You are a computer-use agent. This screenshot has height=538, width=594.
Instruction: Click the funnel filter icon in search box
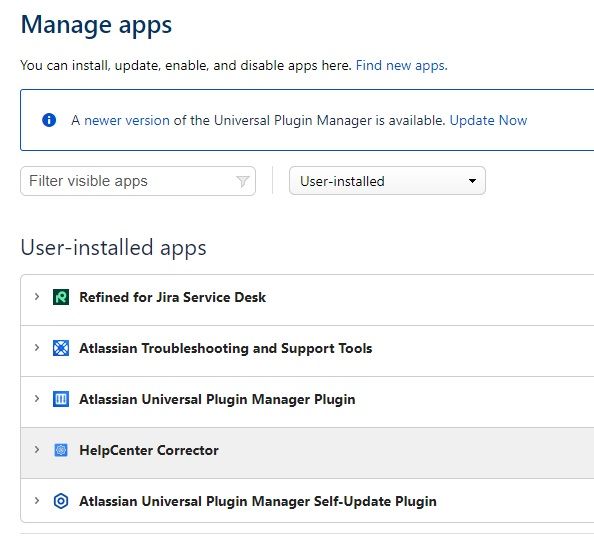pos(242,181)
